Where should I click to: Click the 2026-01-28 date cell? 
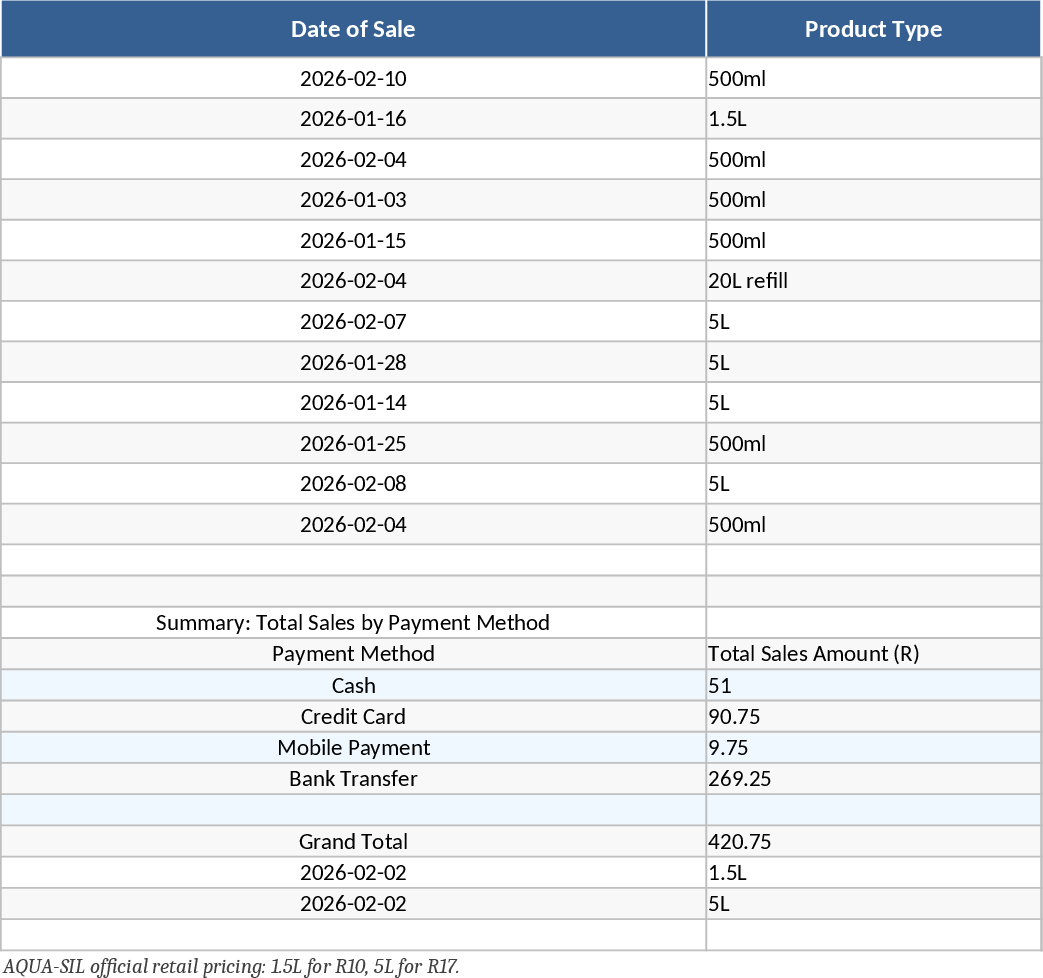353,363
